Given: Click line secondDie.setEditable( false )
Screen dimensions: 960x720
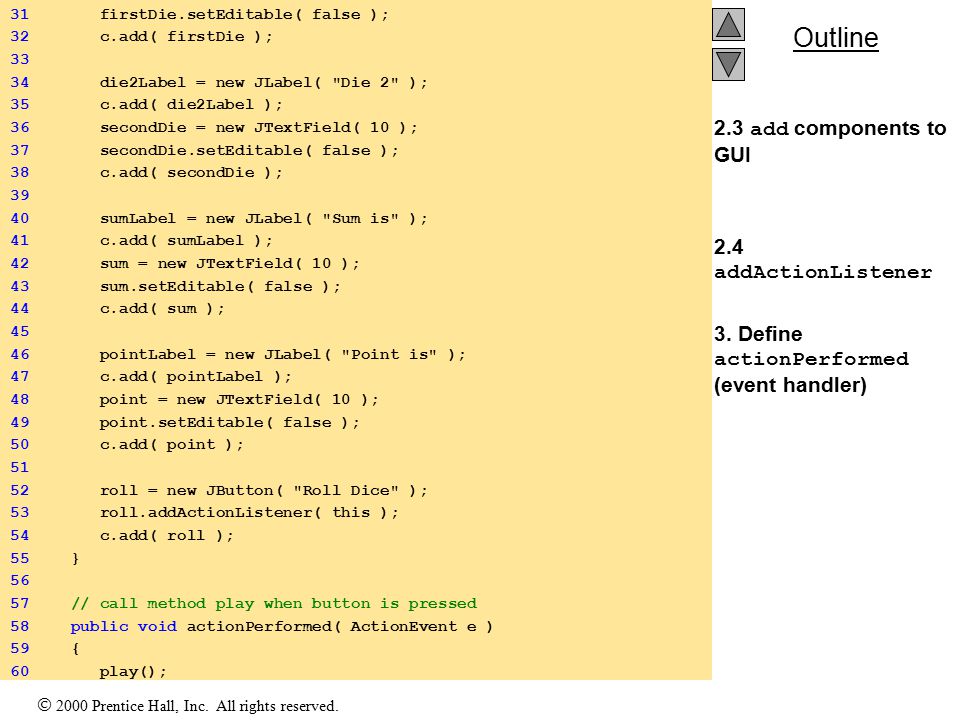Looking at the screenshot, I should (x=249, y=150).
